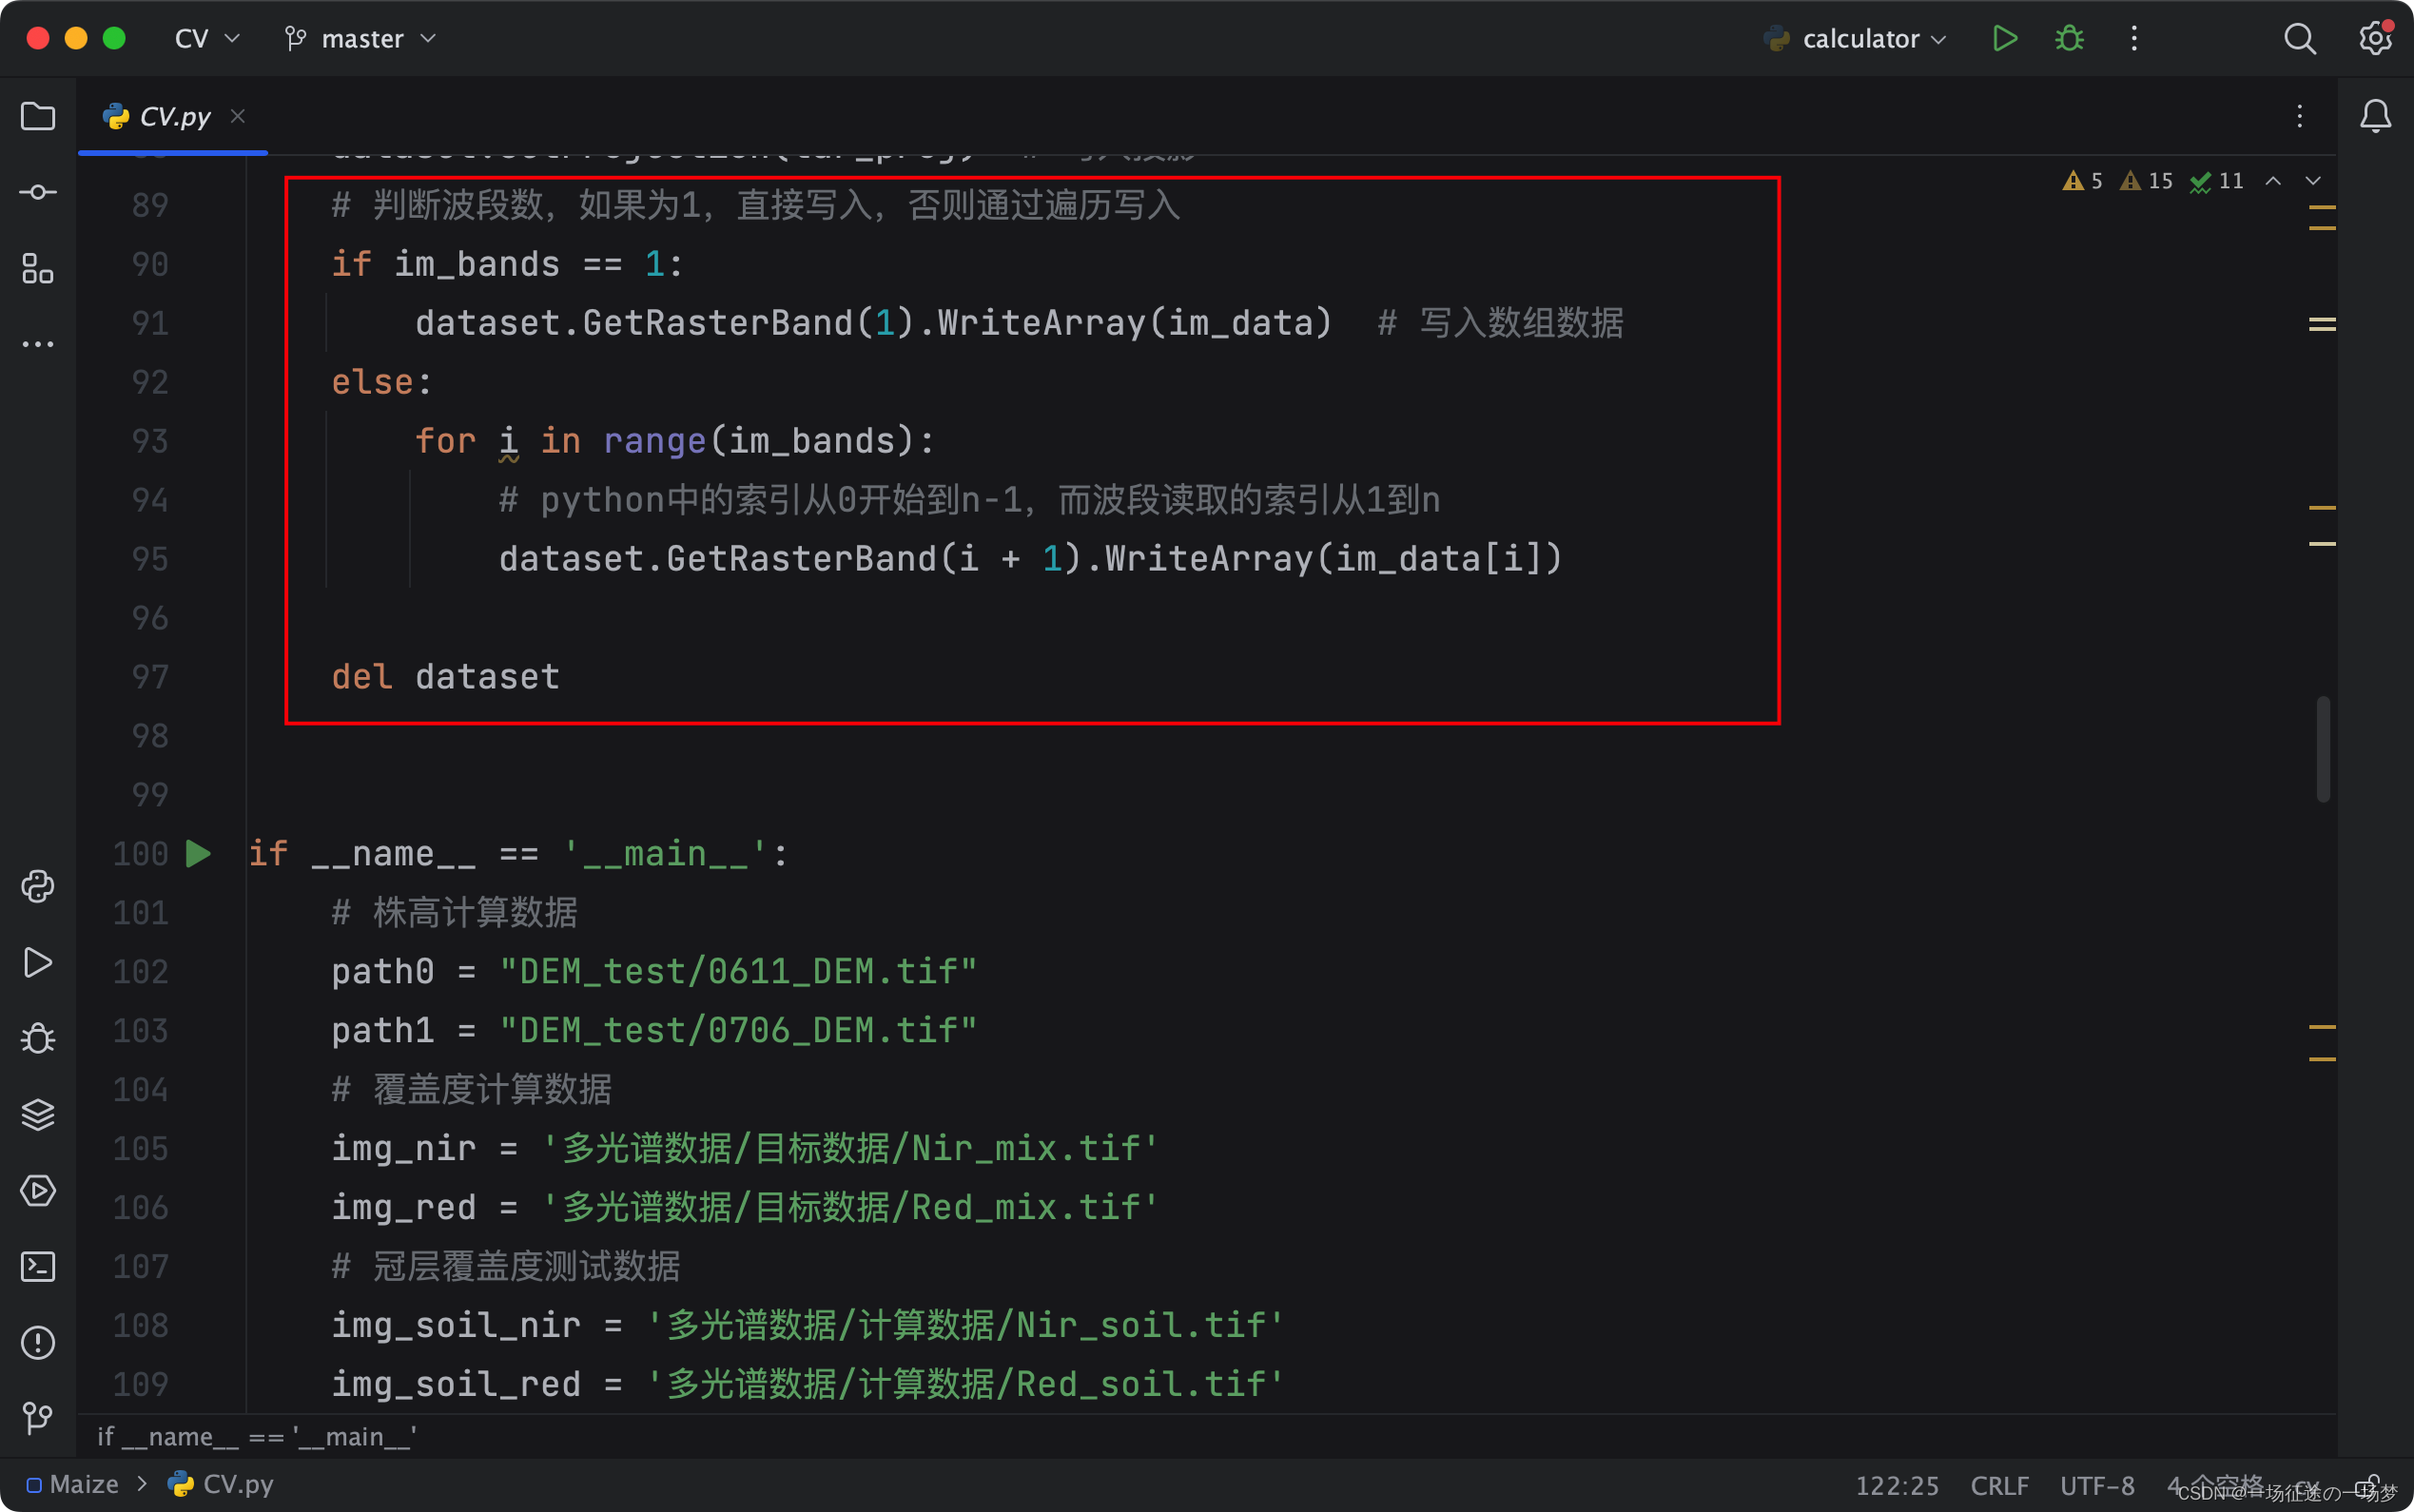This screenshot has width=2414, height=1512.
Task: Change the UTF-8 file encoding
Action: (2096, 1484)
